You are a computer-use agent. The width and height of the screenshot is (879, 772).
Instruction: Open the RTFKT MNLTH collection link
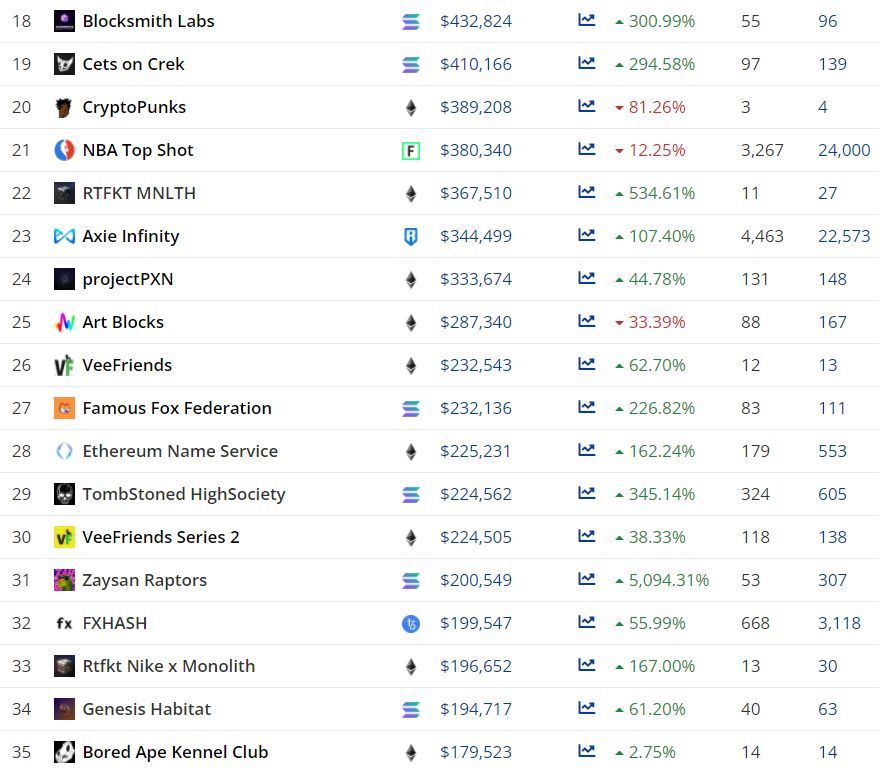139,193
